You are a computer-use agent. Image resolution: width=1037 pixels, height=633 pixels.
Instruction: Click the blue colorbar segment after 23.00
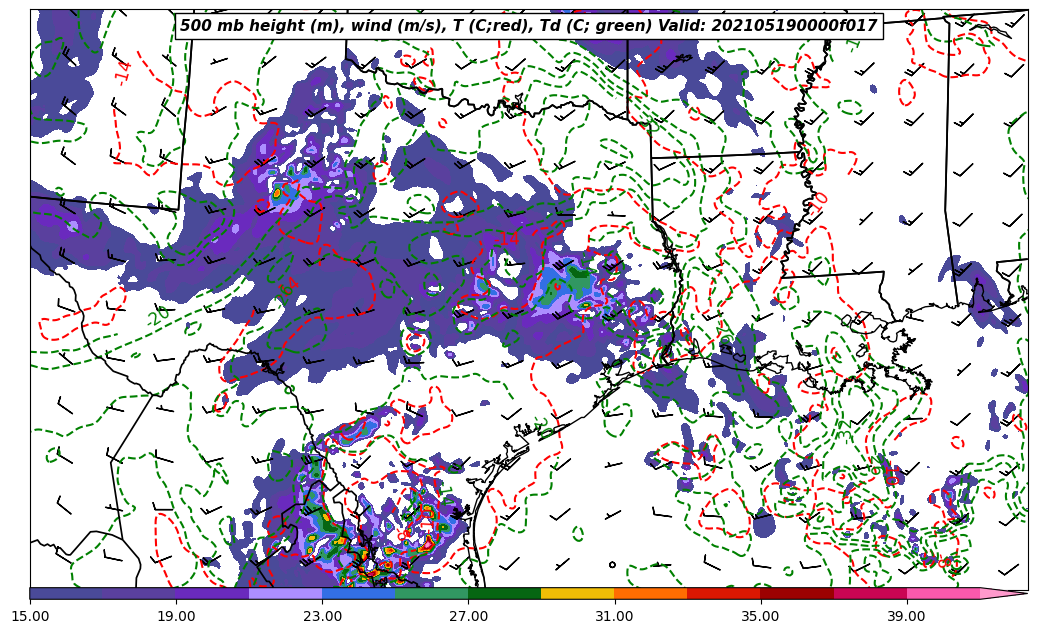358,593
